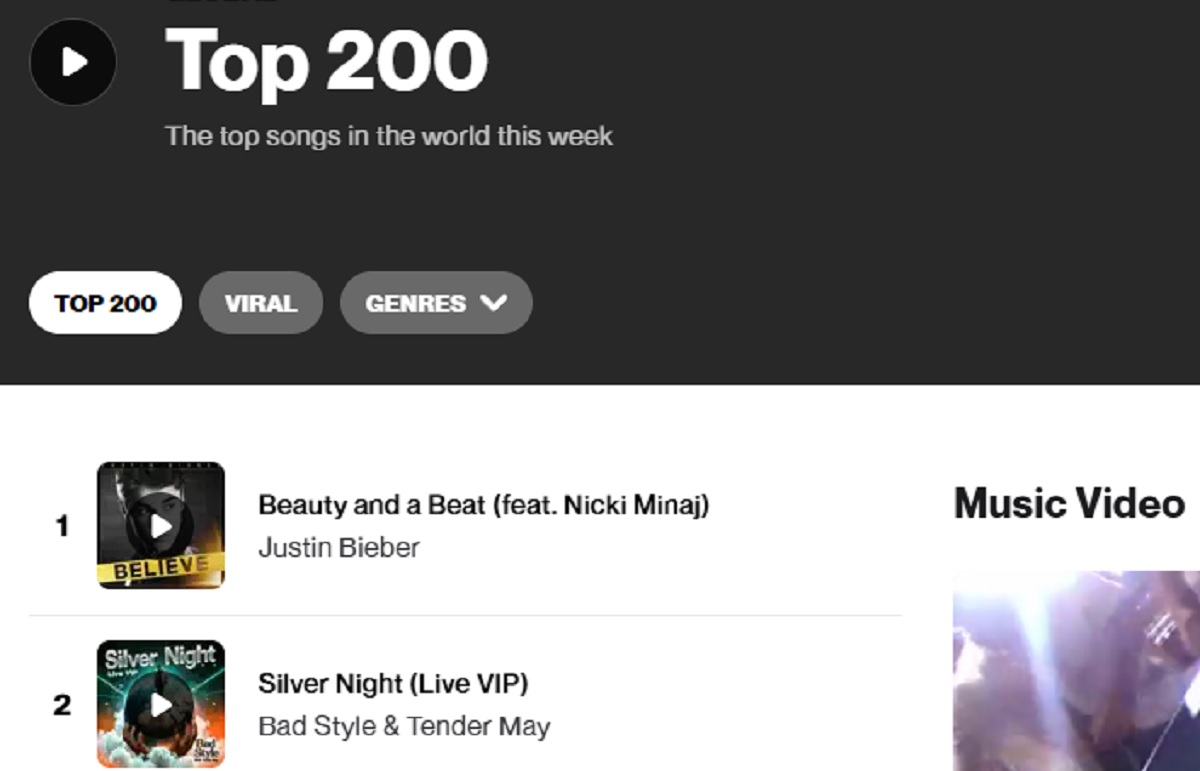Click the top songs this week subtitle
1200x771 pixels.
click(x=388, y=136)
